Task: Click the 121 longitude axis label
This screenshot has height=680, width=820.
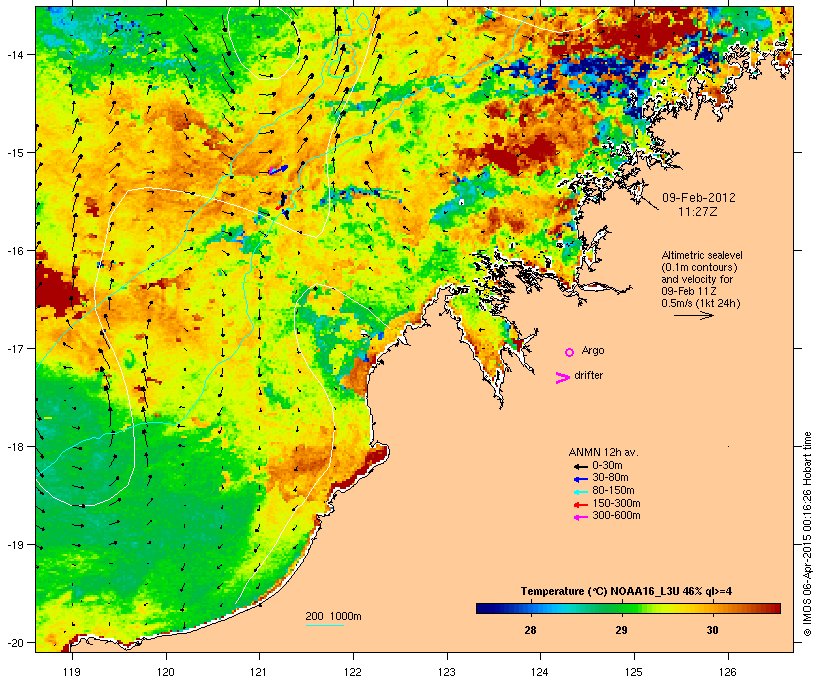Action: pyautogui.click(x=259, y=672)
